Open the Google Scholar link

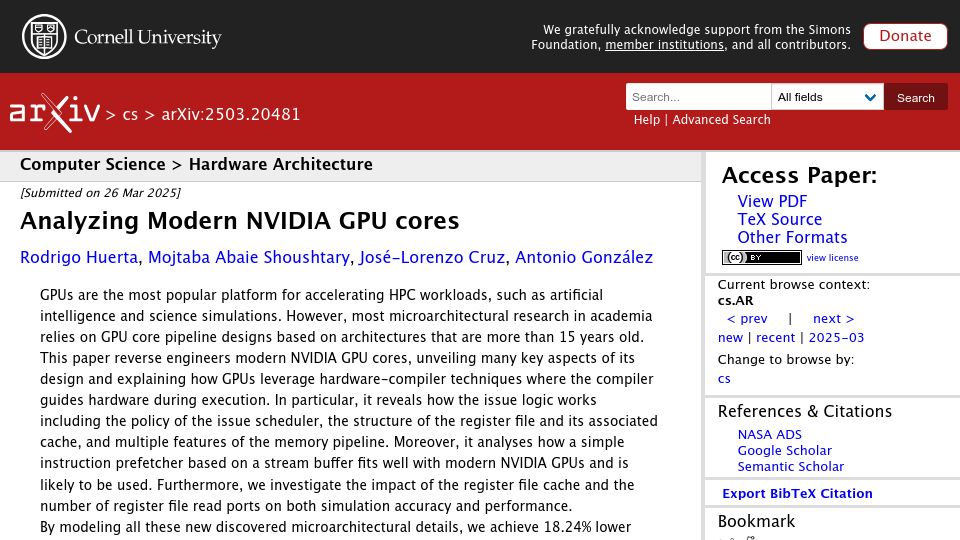tap(784, 451)
